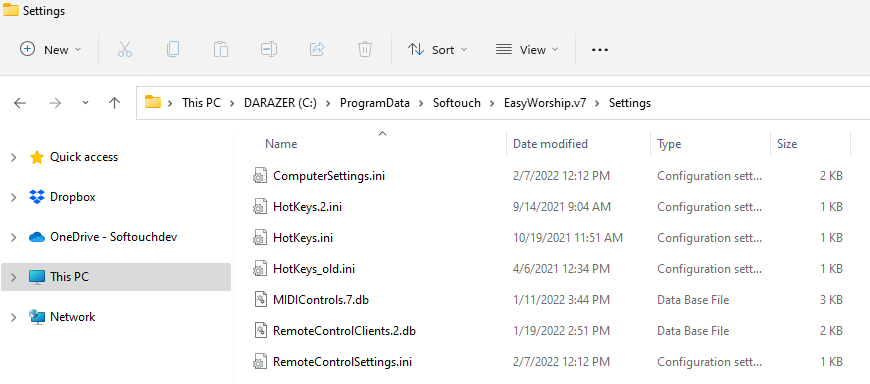Click the HotKeys_old.ini file icon
The width and height of the screenshot is (870, 384).
(260, 269)
